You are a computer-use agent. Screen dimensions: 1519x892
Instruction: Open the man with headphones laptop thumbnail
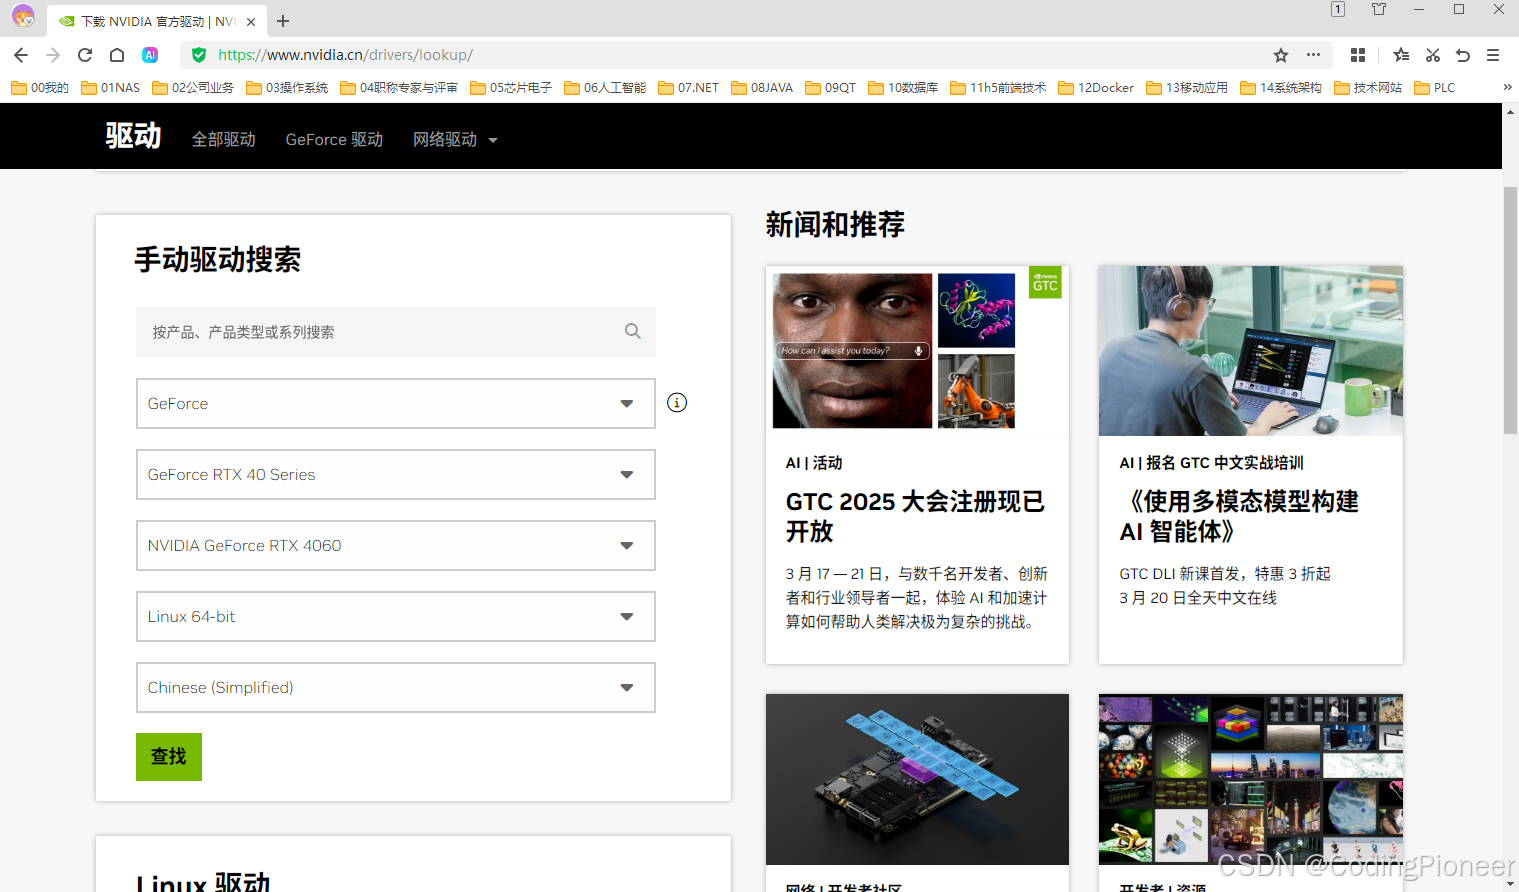1251,351
